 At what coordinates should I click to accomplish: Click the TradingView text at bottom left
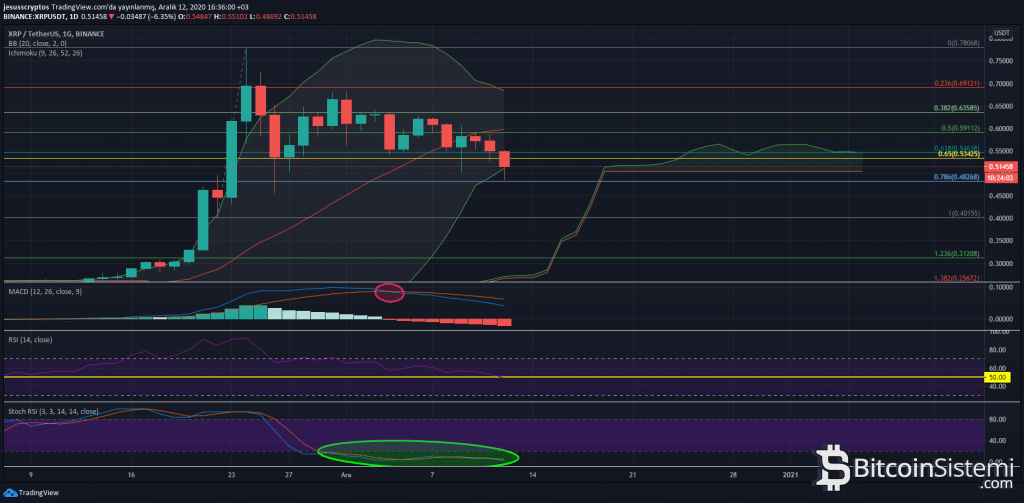(37, 493)
